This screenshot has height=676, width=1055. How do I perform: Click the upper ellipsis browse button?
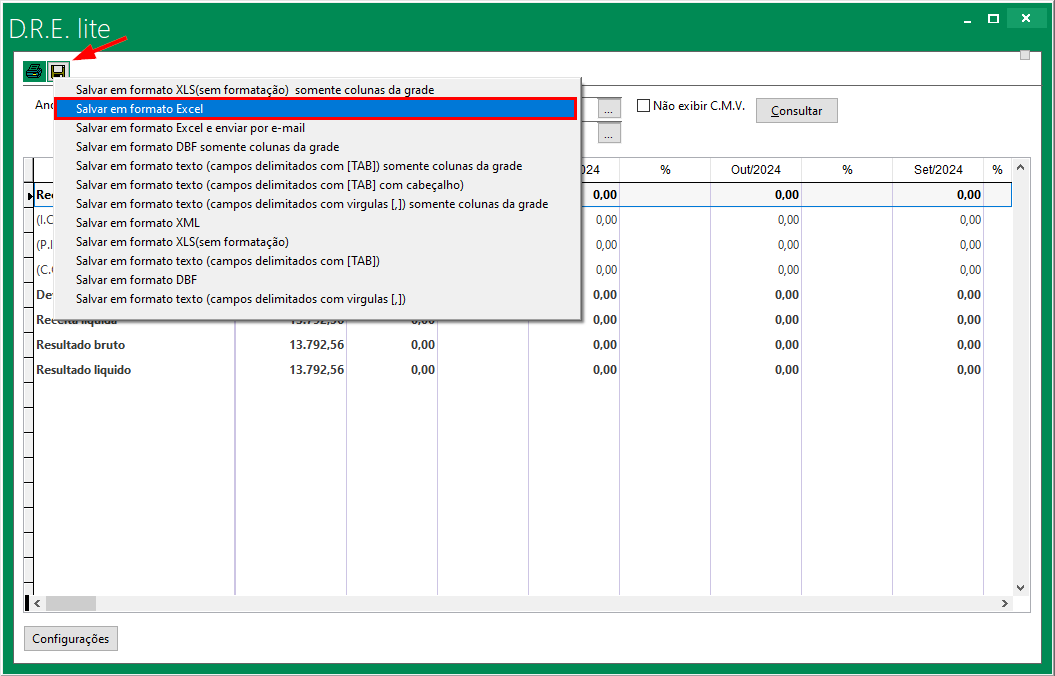coord(610,108)
